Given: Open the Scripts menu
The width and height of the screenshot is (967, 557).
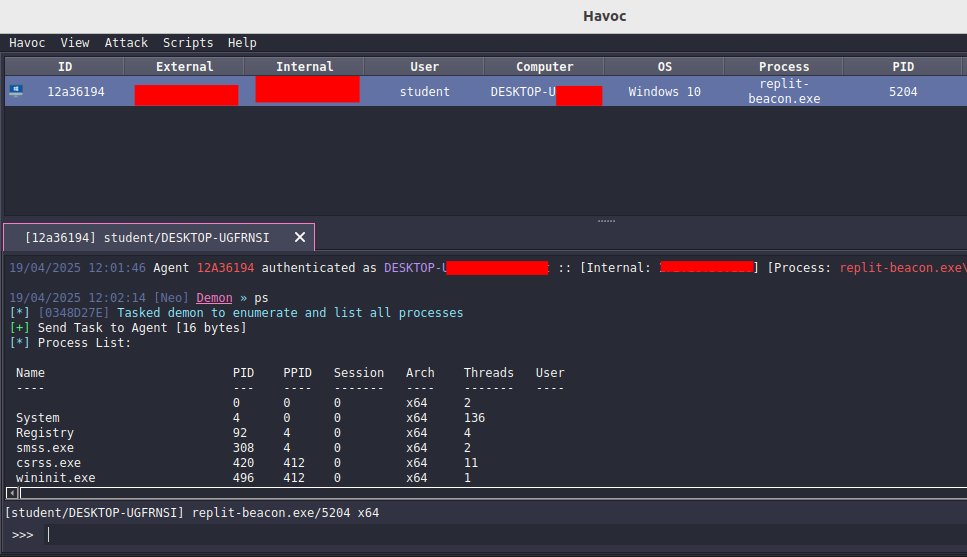Looking at the screenshot, I should (188, 43).
